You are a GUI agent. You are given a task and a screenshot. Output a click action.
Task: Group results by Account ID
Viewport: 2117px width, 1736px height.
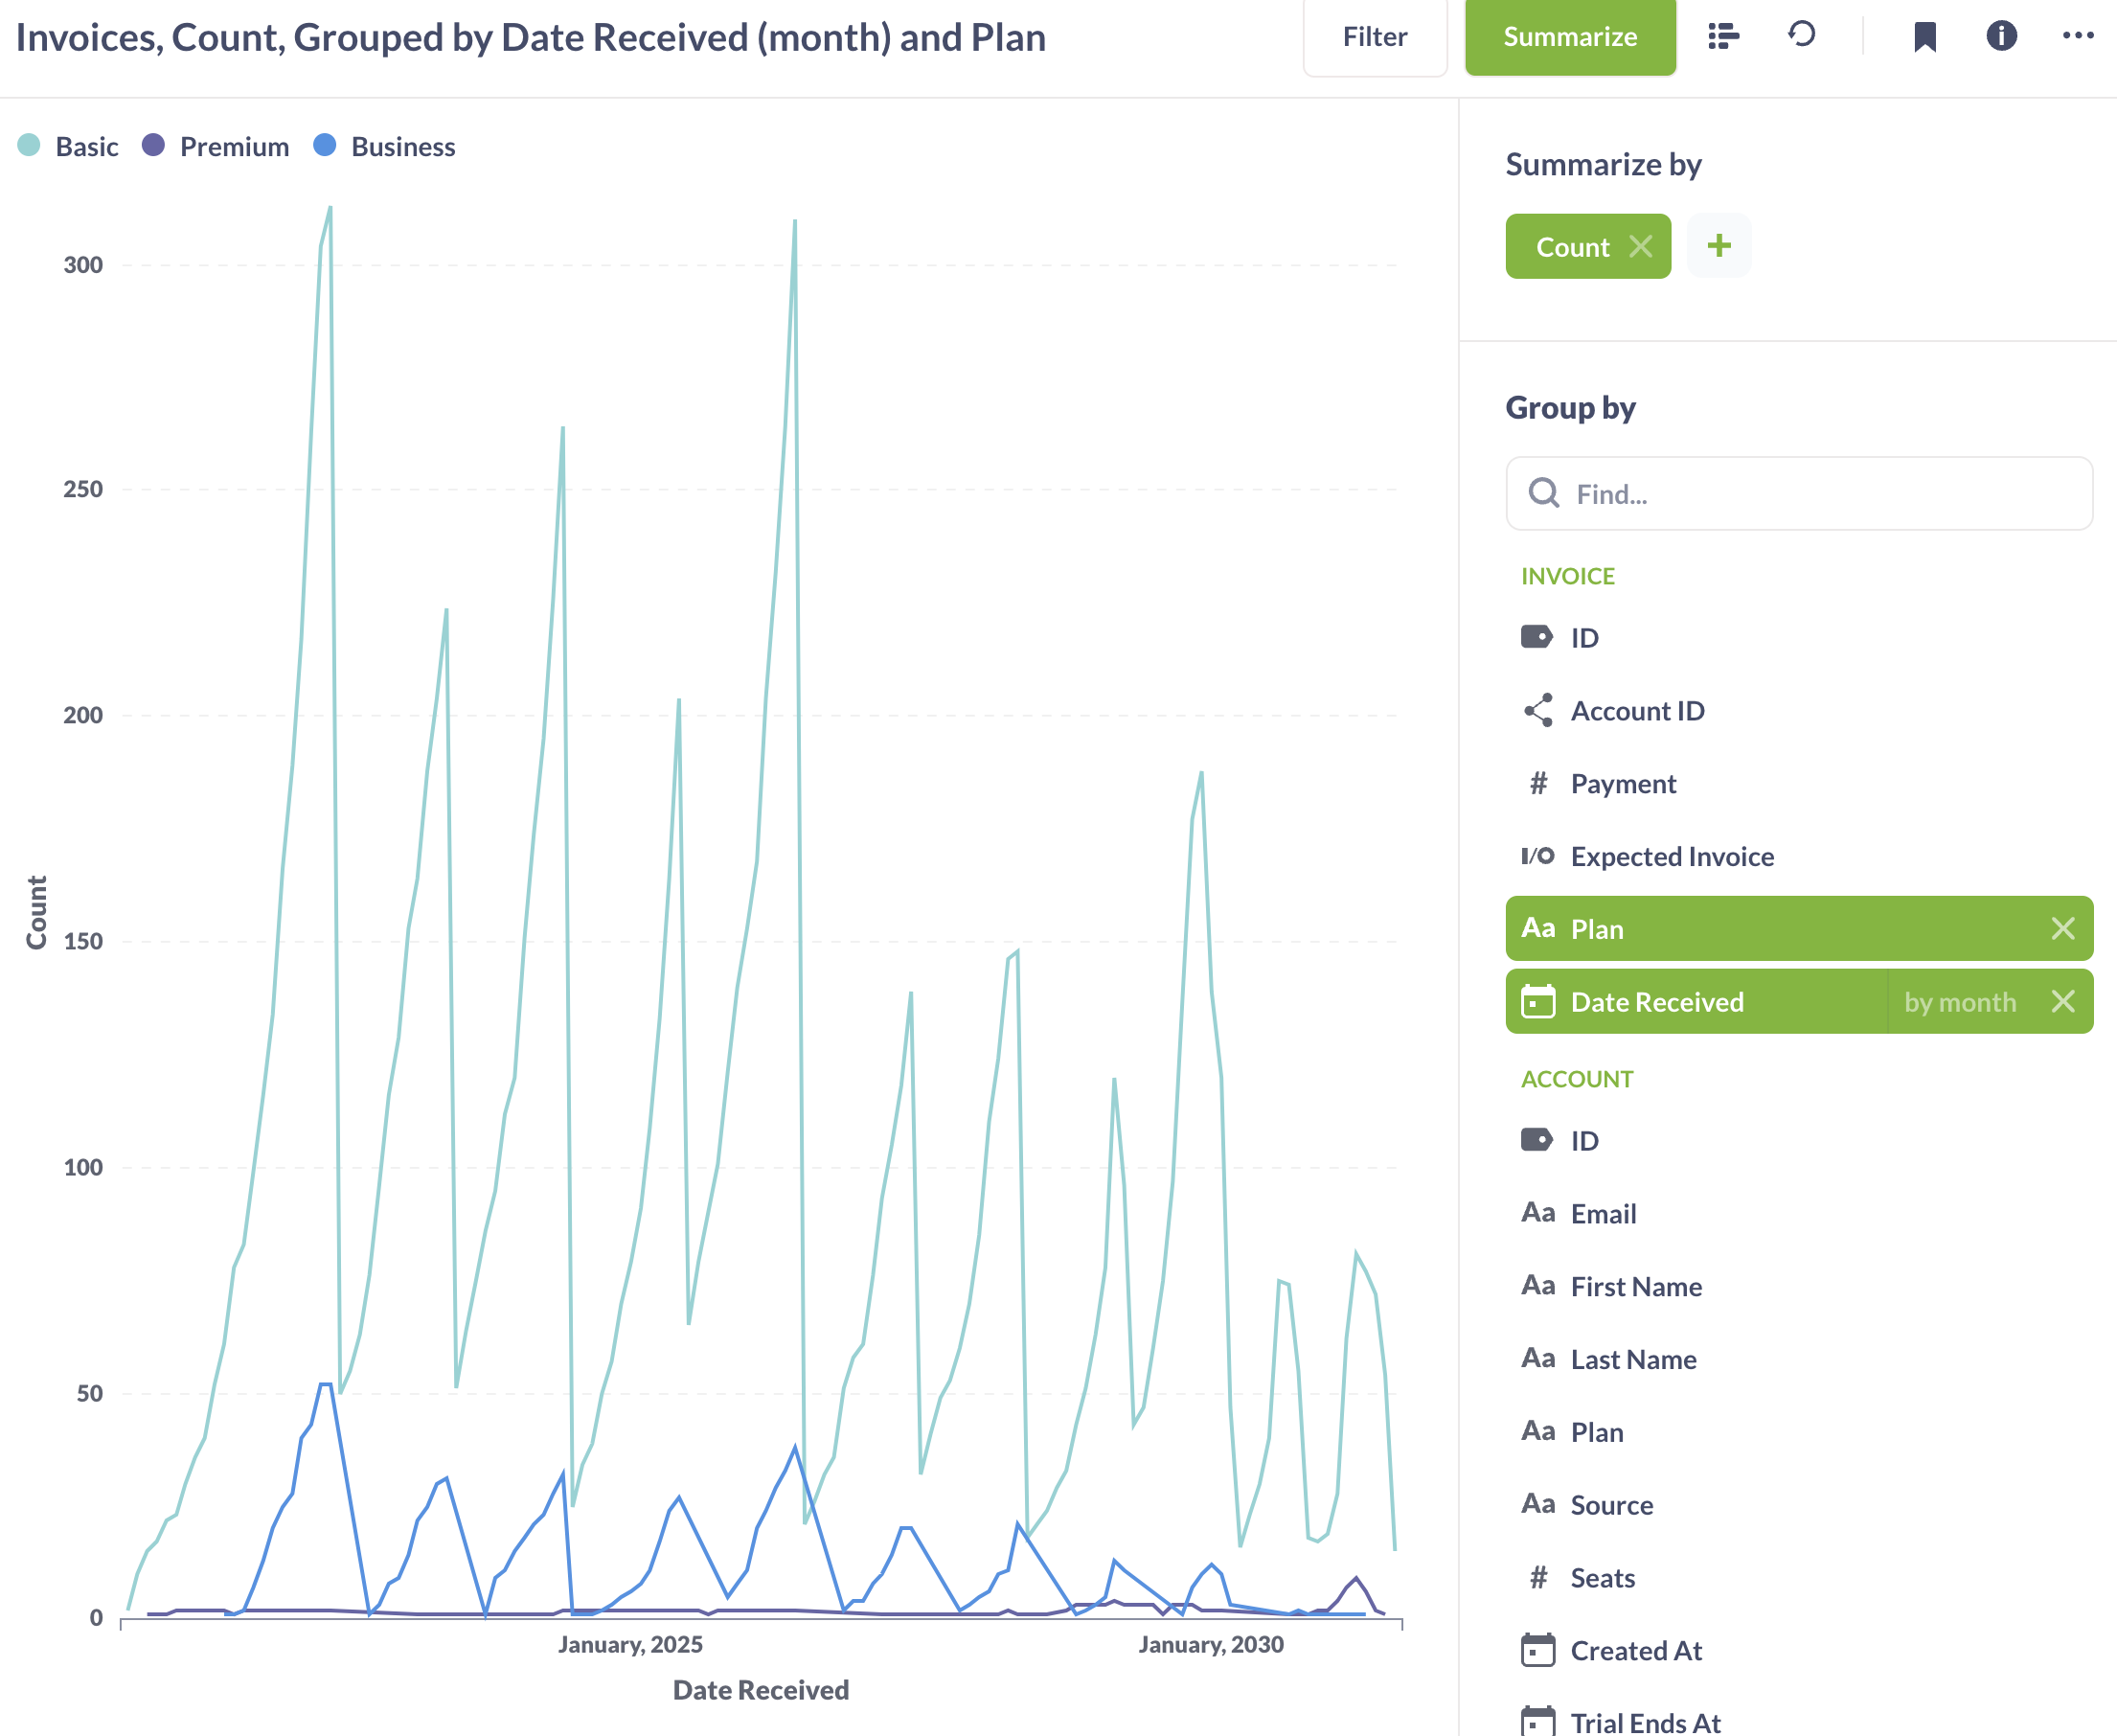(1636, 710)
